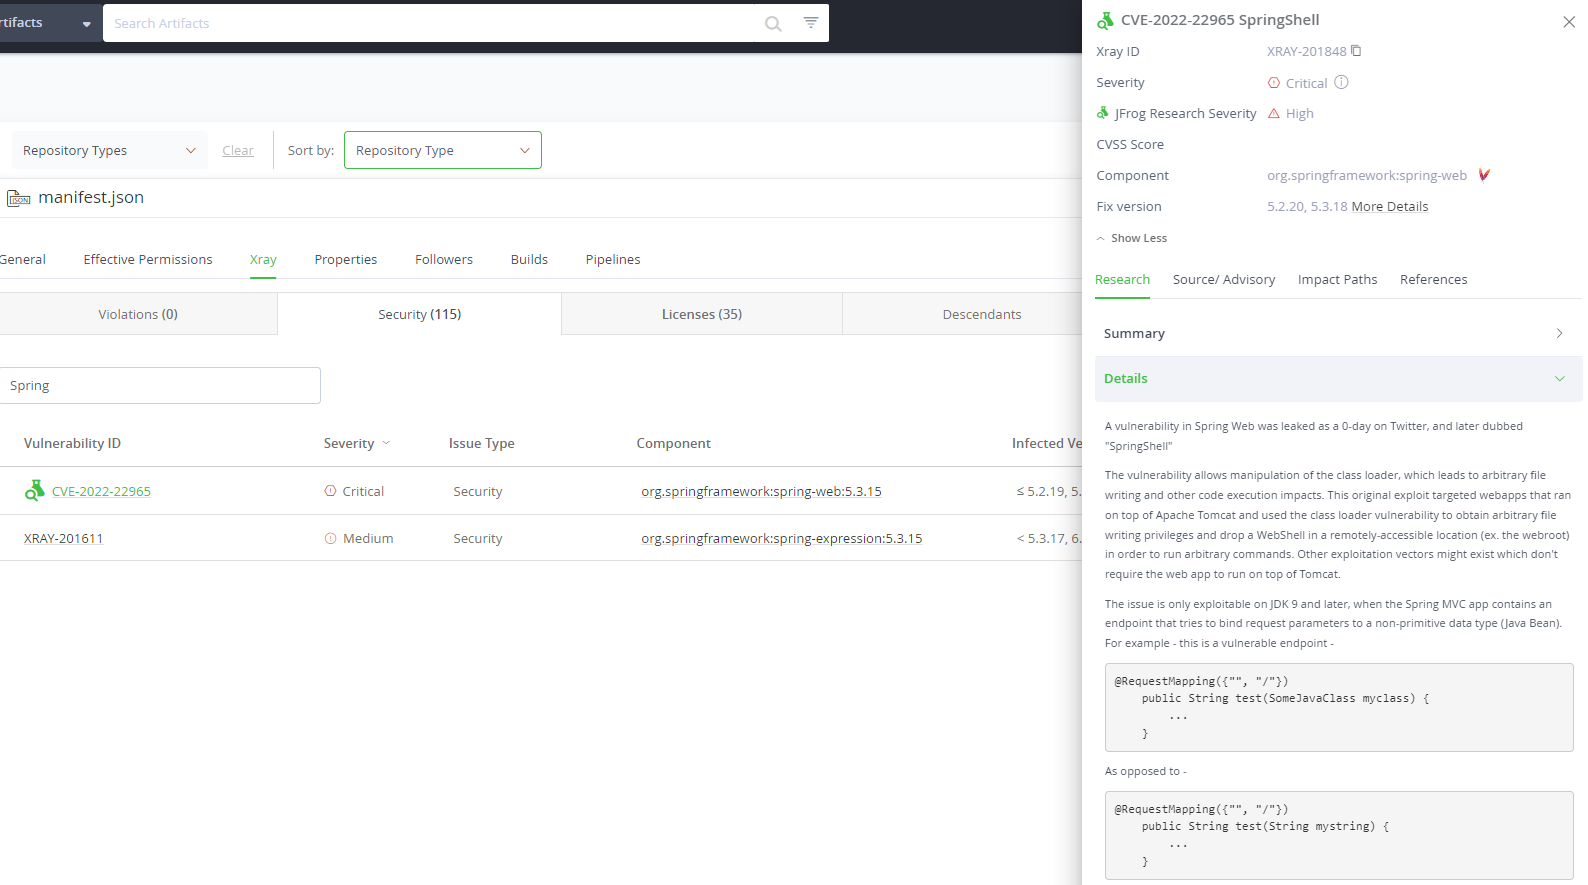Click the manifest.json file name

point(91,197)
